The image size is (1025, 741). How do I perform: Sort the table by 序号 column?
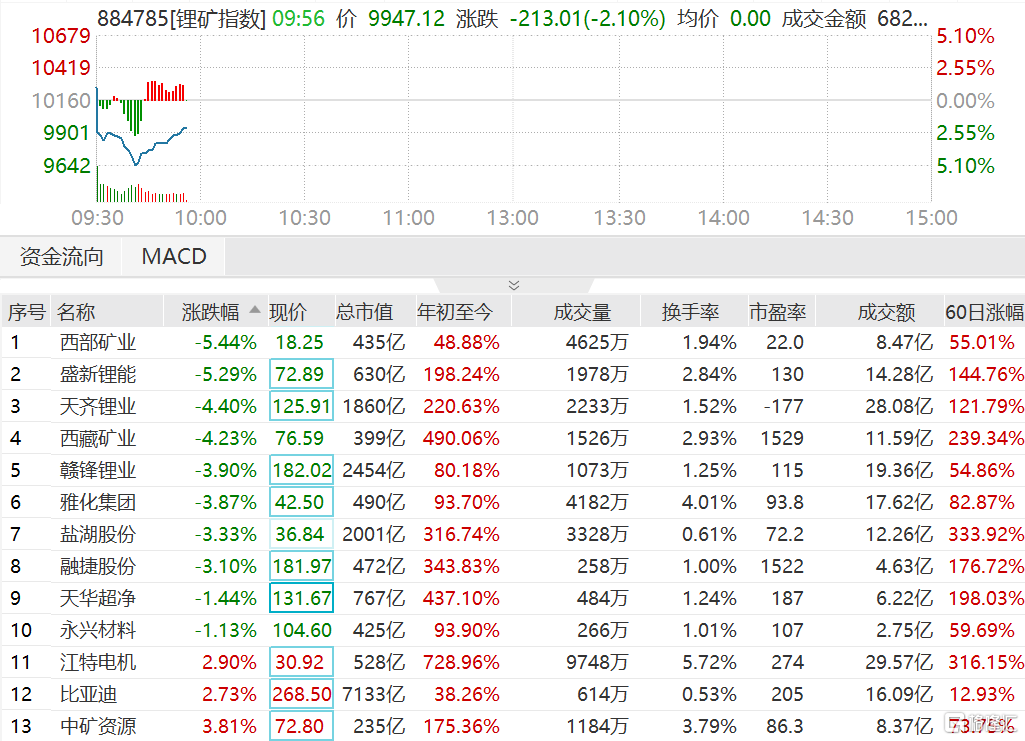[x=26, y=312]
